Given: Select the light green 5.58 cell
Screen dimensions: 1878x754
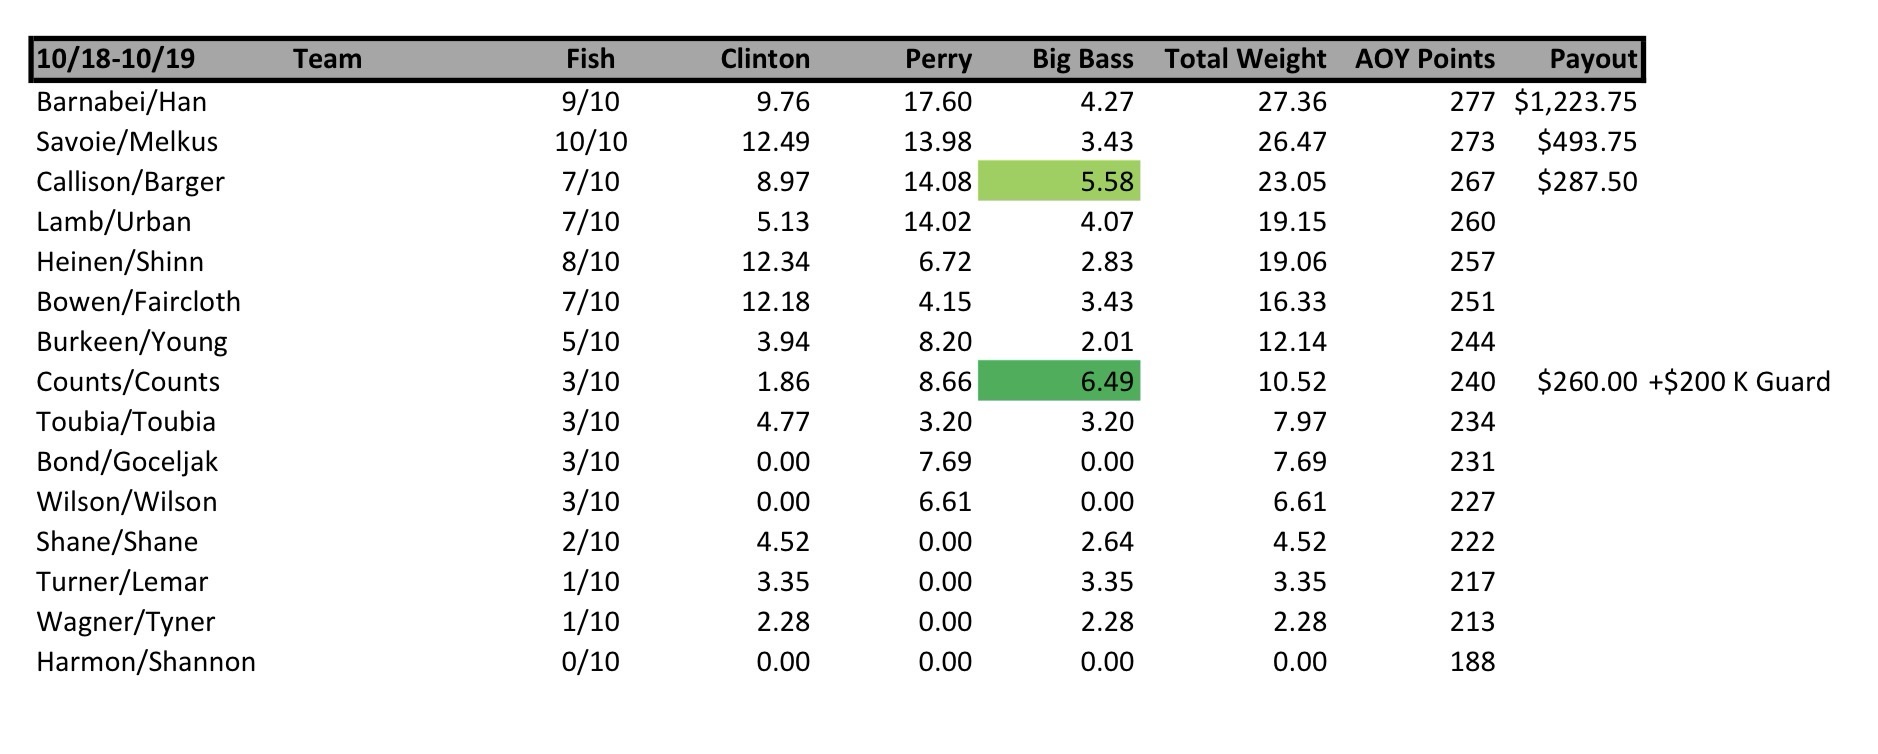Looking at the screenshot, I should pos(1059,181).
